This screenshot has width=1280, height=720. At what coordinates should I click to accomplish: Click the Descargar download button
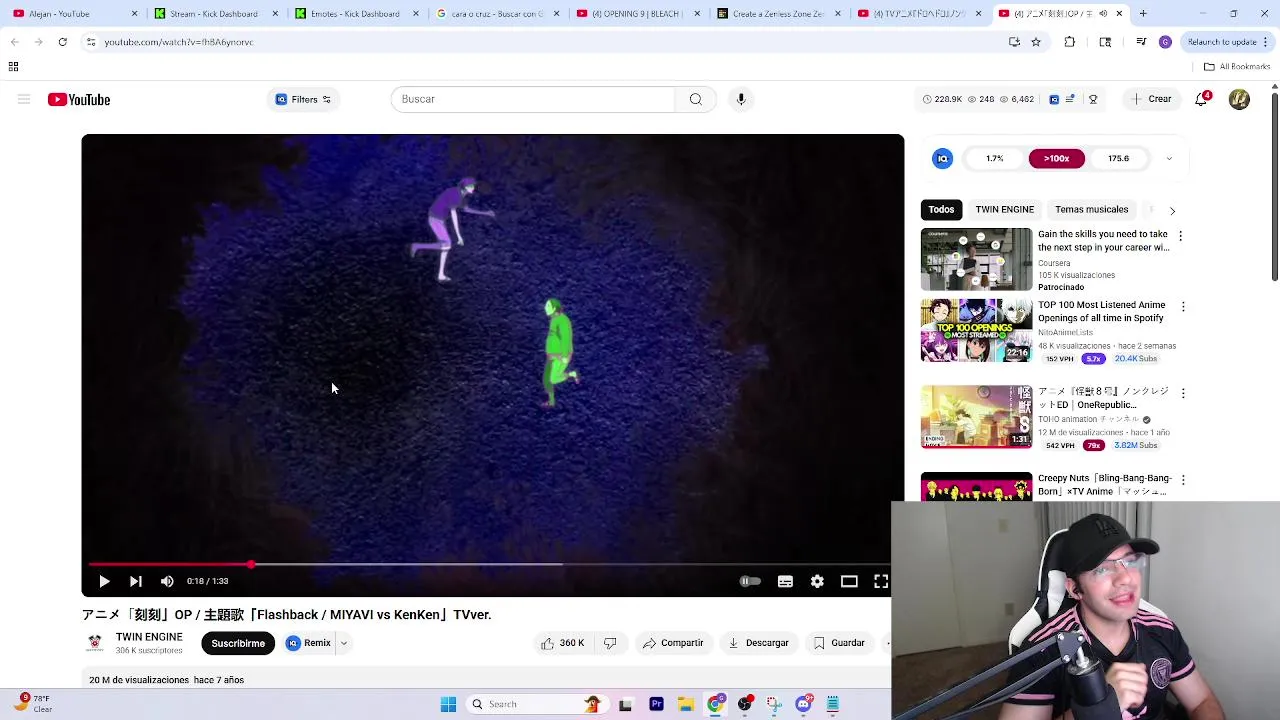coord(758,643)
